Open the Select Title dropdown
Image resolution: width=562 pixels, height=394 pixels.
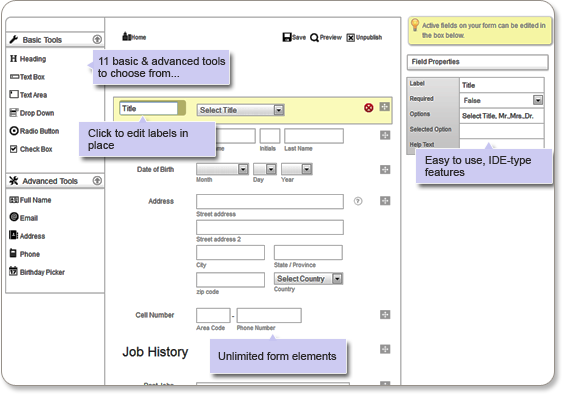(240, 110)
